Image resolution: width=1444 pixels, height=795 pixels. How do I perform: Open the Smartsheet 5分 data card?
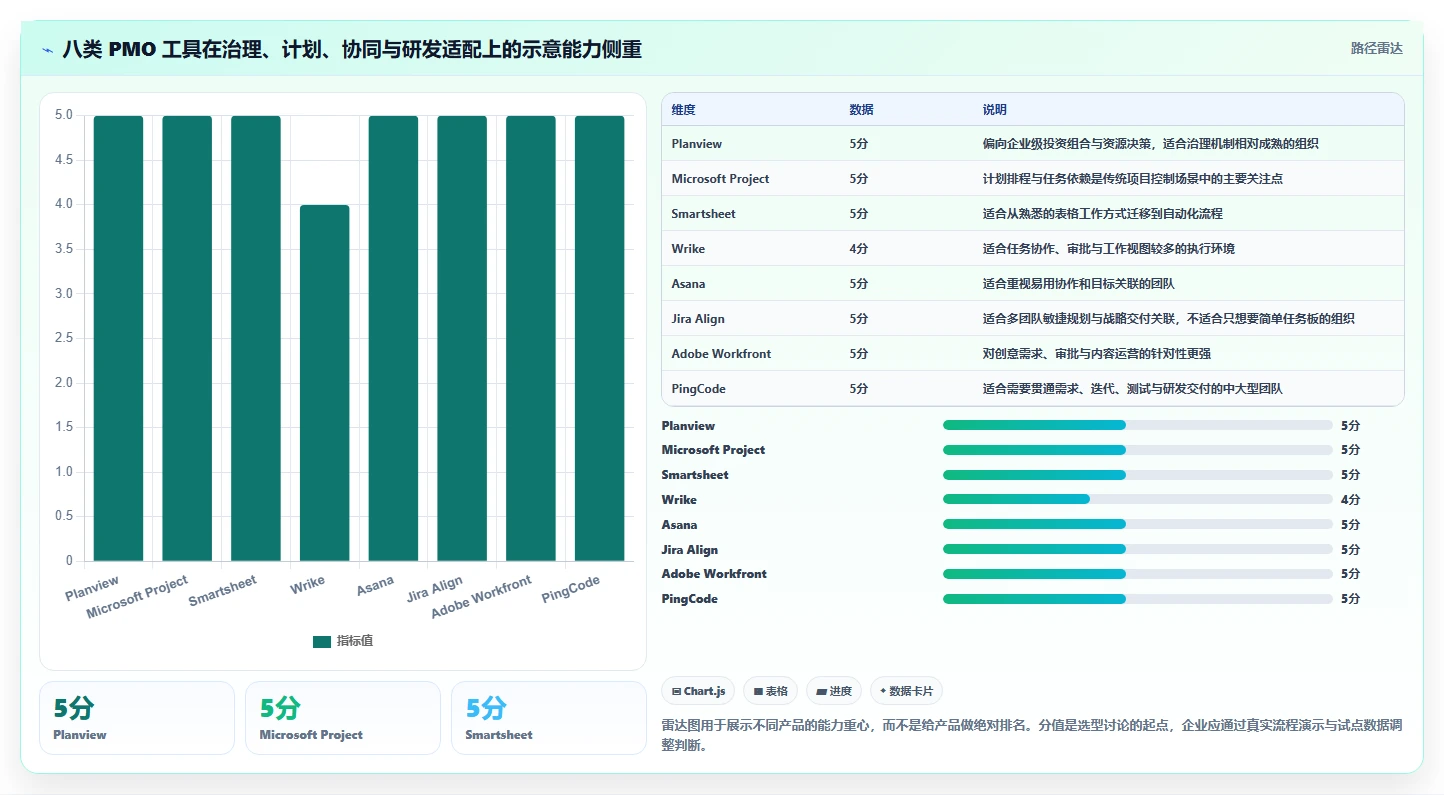(549, 718)
